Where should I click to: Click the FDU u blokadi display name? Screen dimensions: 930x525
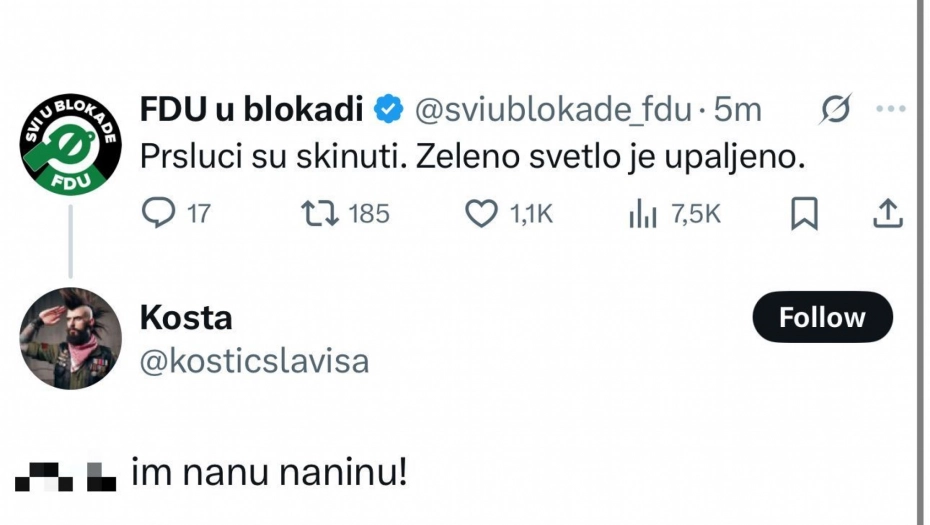coord(252,109)
